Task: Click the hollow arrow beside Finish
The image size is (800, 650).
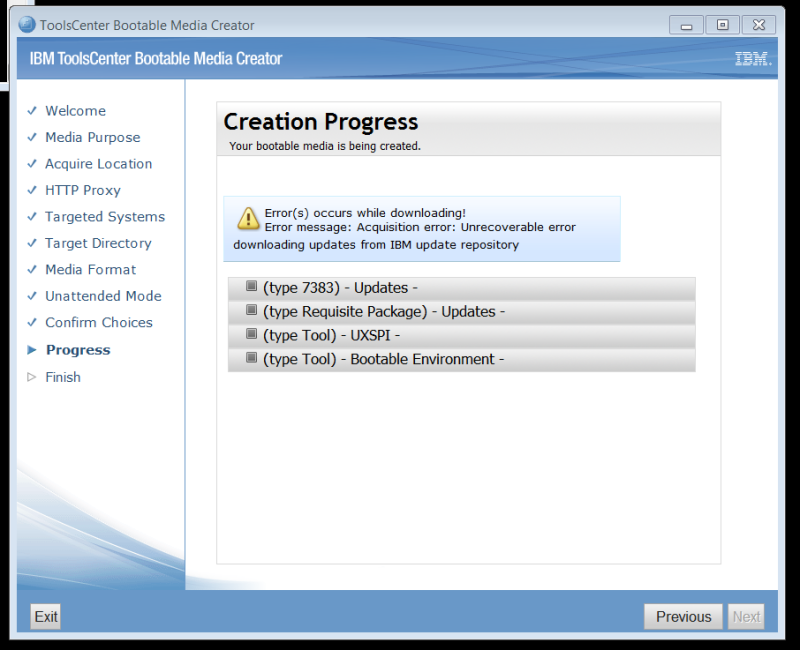Action: 32,377
